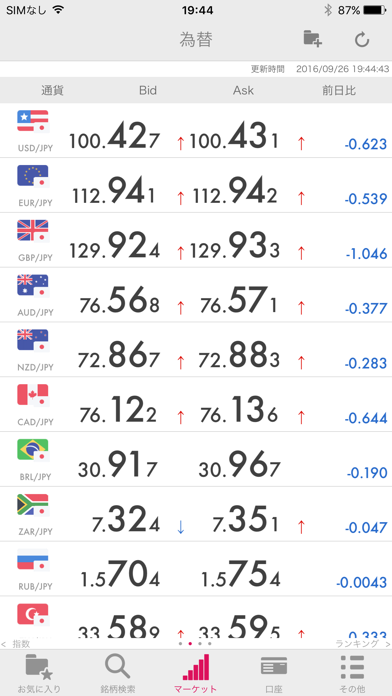This screenshot has height=696, width=392.
Task: Tap the page indicator dots
Action: (195, 643)
